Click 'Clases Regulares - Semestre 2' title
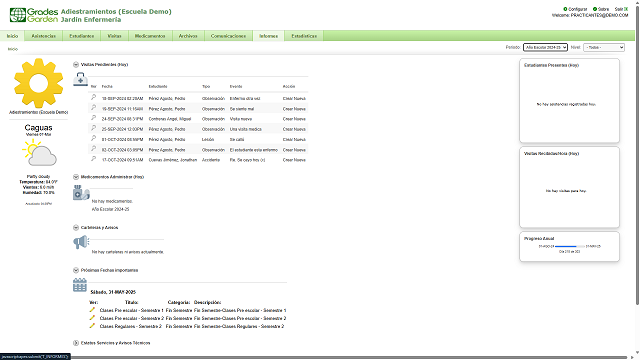The width and height of the screenshot is (640, 360). coord(131,327)
